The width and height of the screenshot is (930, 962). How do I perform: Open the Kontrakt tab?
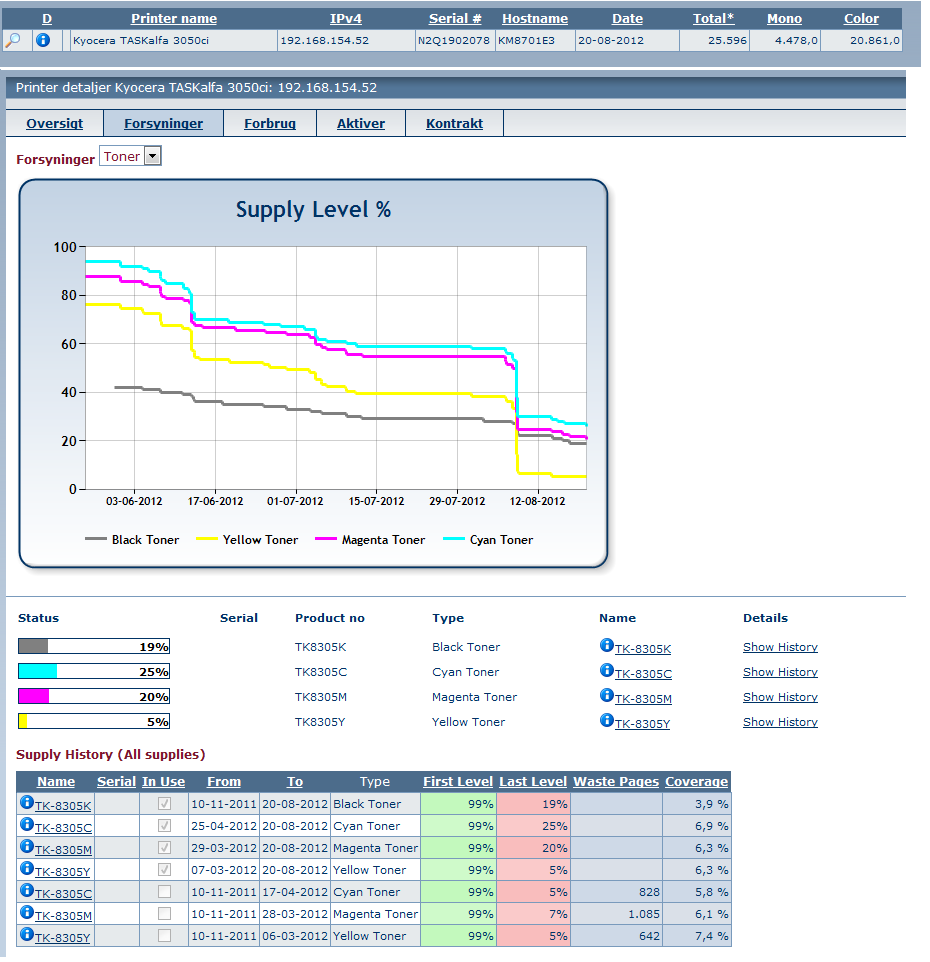pyautogui.click(x=454, y=124)
